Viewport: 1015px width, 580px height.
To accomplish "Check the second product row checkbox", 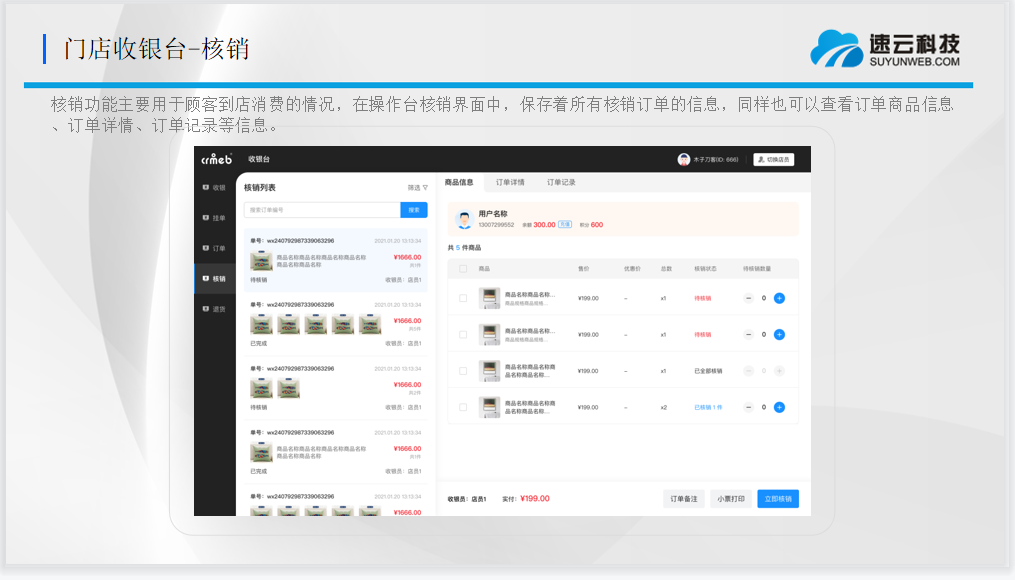I will pos(463,334).
